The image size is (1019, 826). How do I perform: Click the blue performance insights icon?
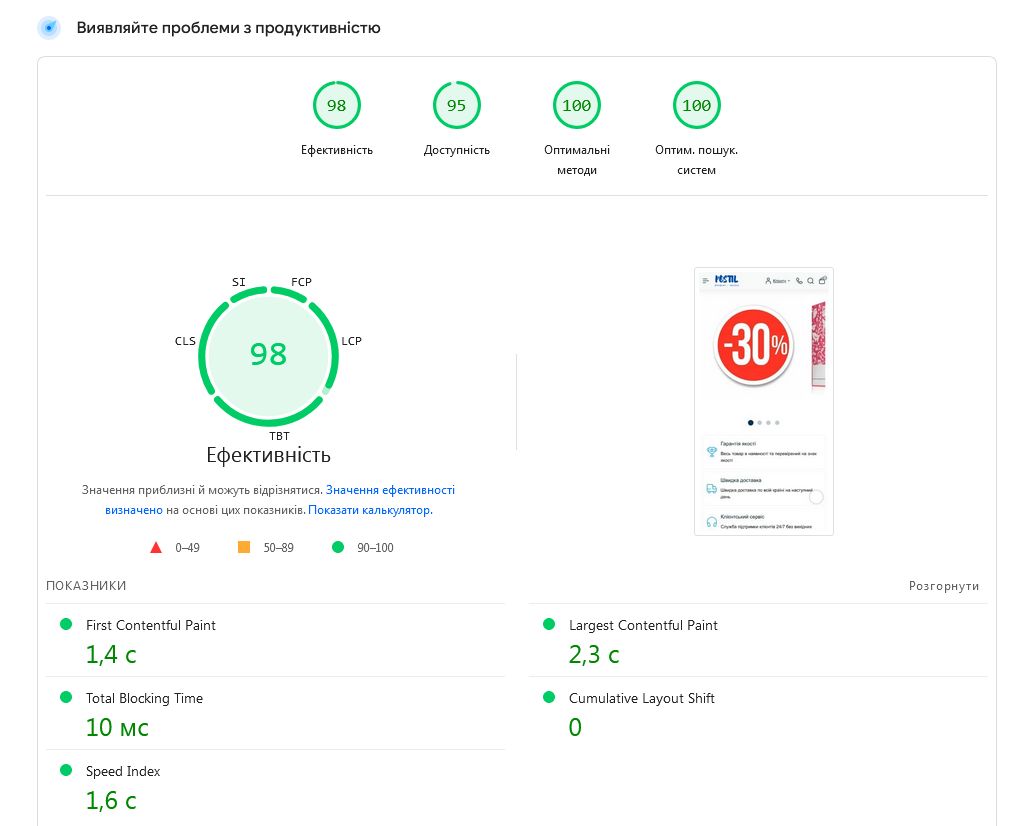point(49,28)
